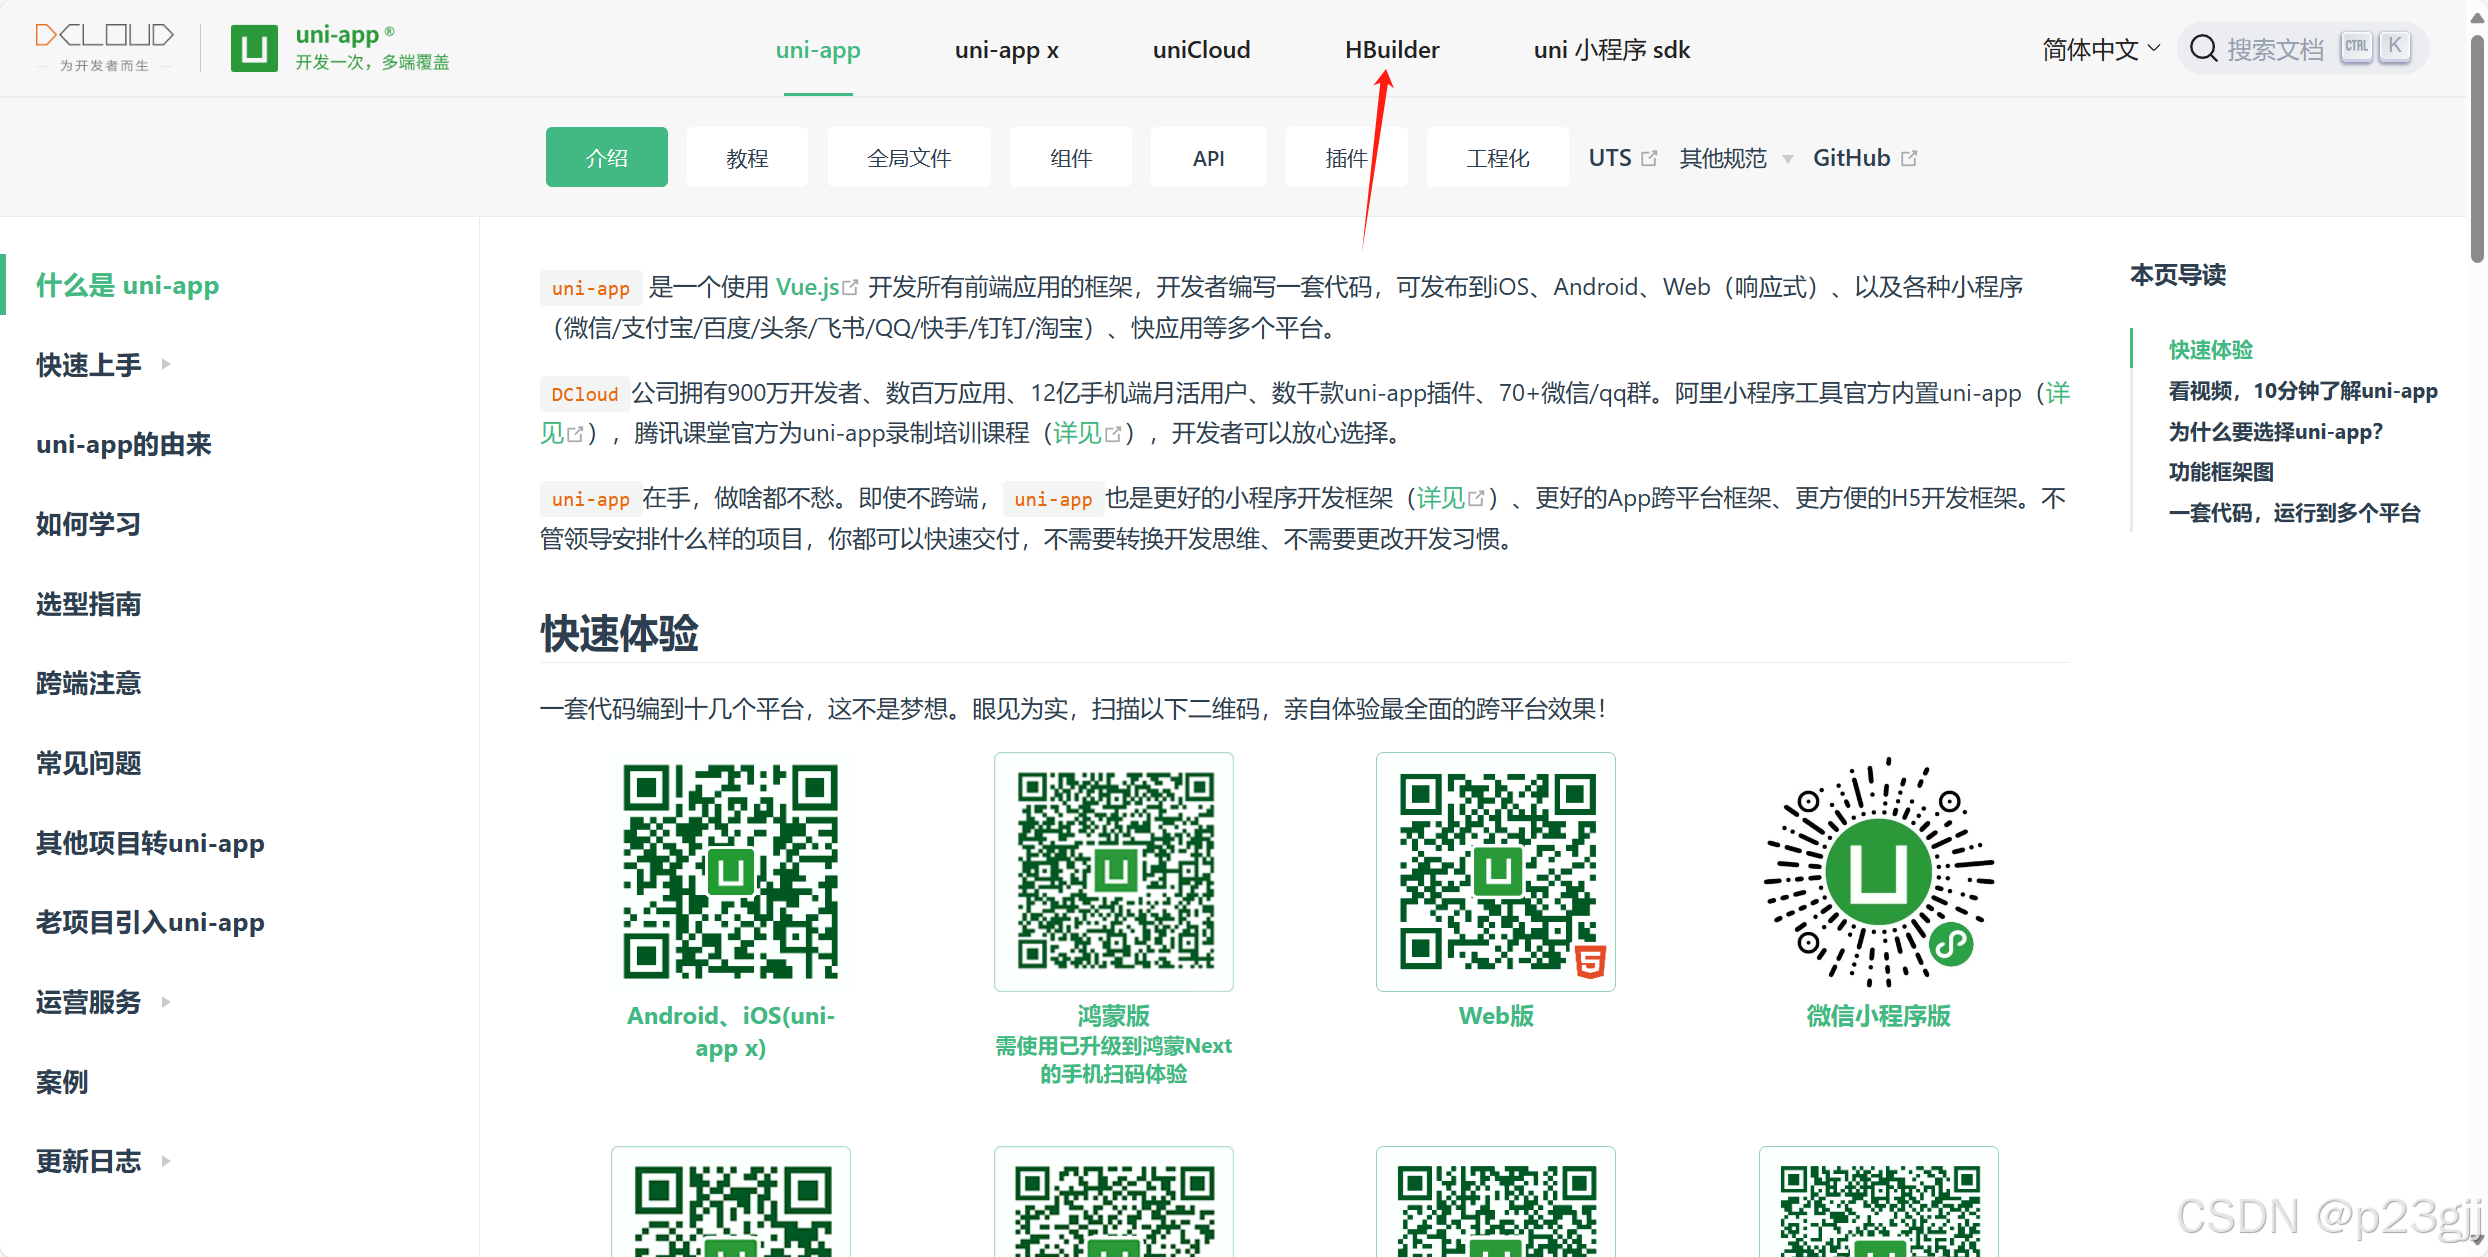
Task: Click the search magnifier icon
Action: coord(2204,47)
